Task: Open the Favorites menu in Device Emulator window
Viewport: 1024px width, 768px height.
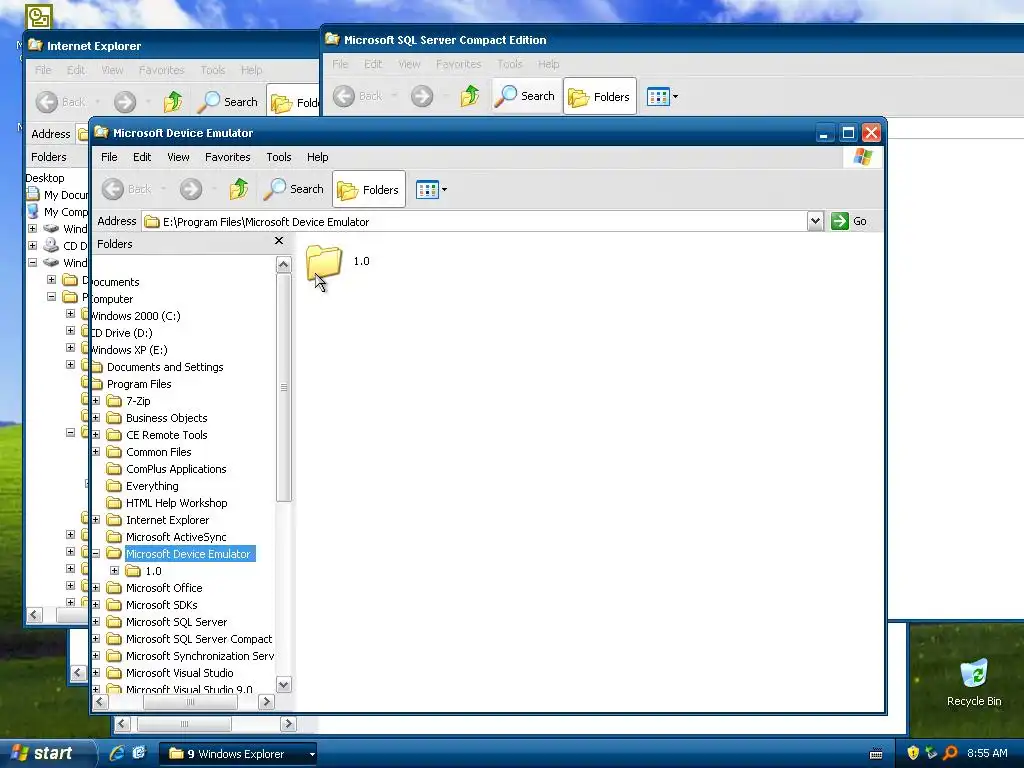Action: [227, 157]
